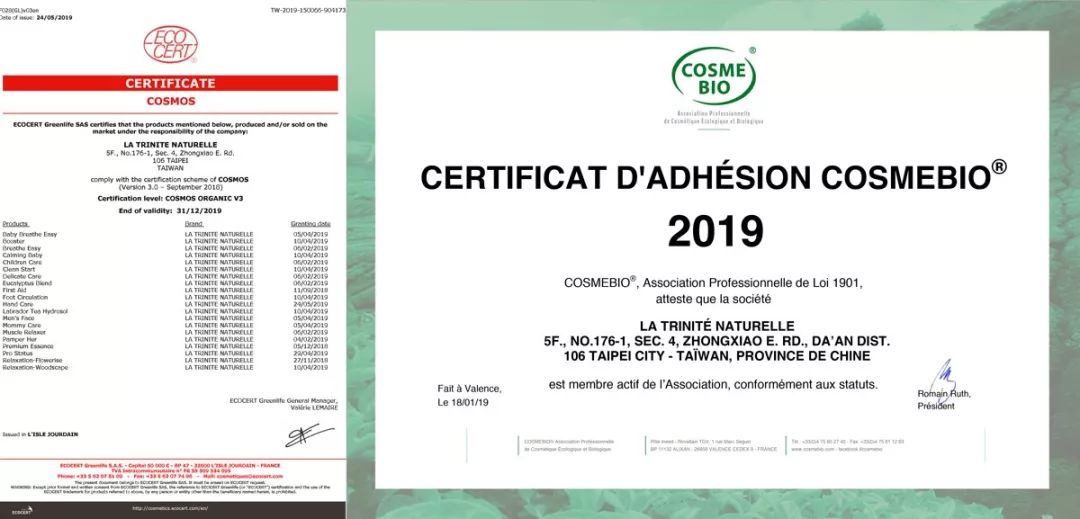Viewport: 1080px width, 519px height.
Task: Select the Premium Essence product row
Action: pyautogui.click(x=166, y=346)
